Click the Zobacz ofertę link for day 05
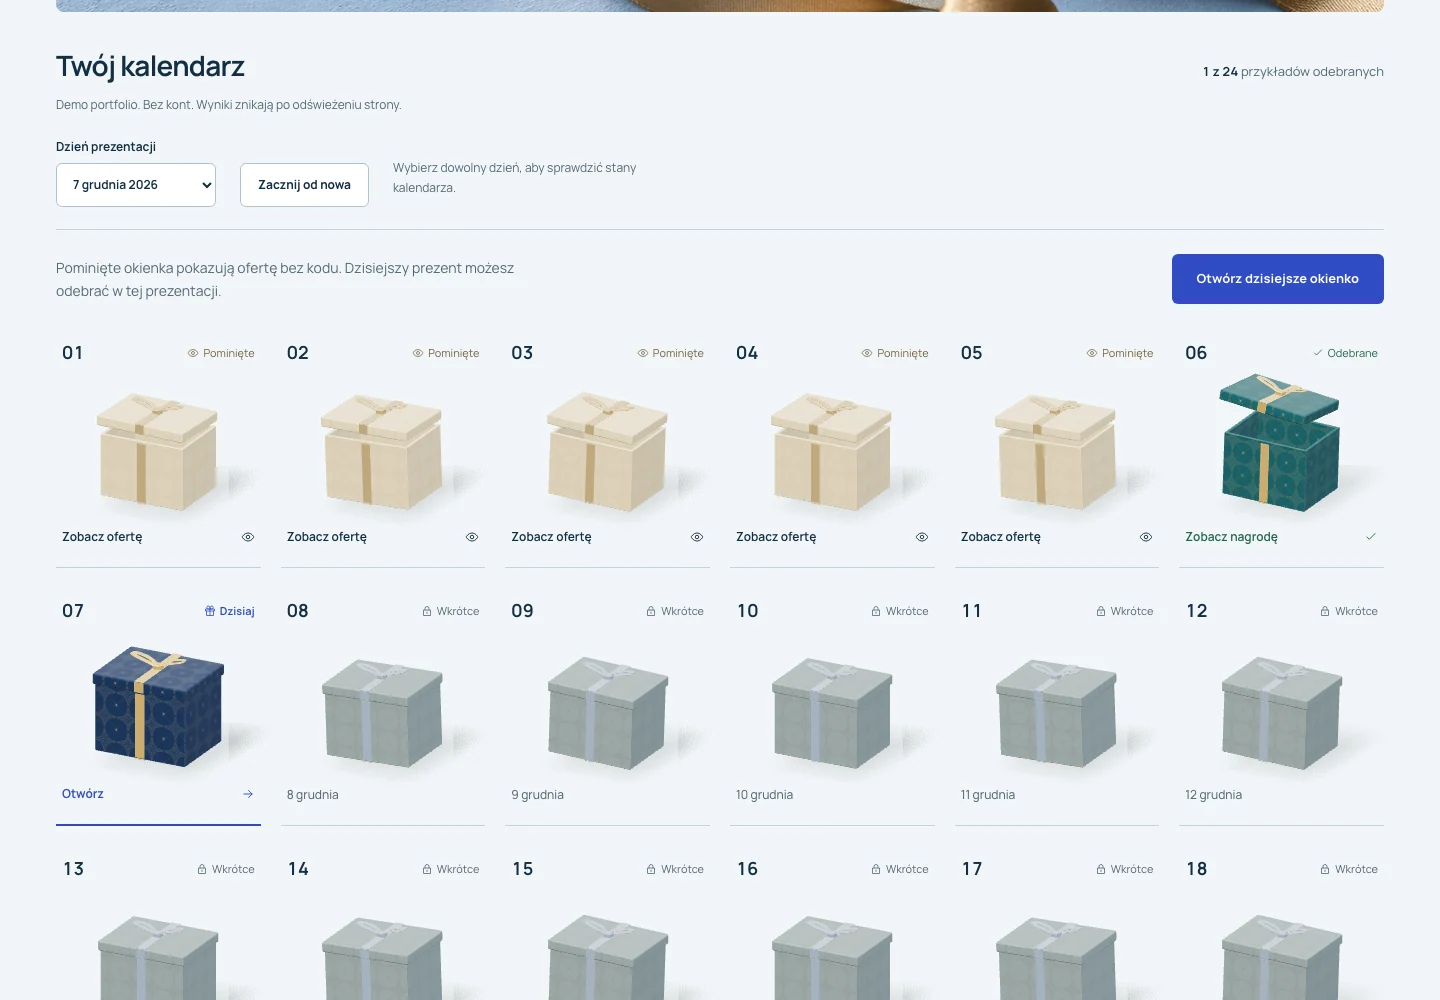Image resolution: width=1440 pixels, height=1000 pixels. pyautogui.click(x=1001, y=537)
